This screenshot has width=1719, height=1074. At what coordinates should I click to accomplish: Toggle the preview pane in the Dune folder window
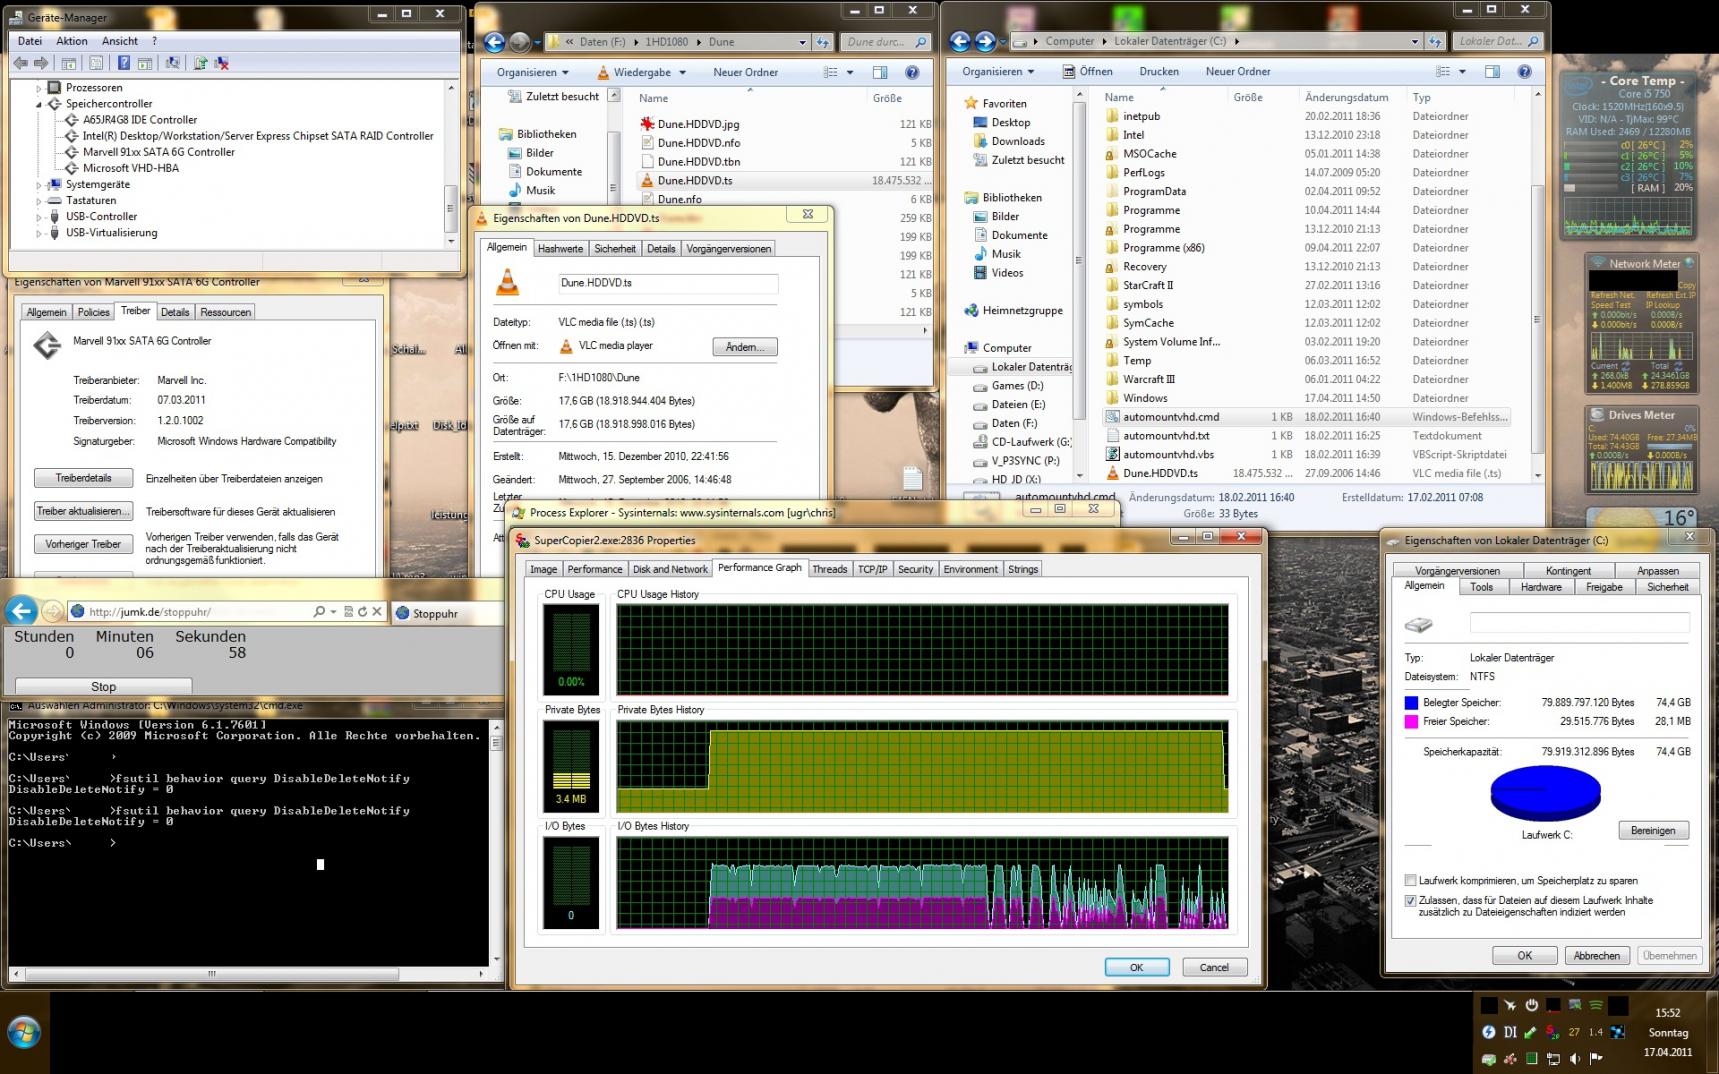[x=880, y=72]
